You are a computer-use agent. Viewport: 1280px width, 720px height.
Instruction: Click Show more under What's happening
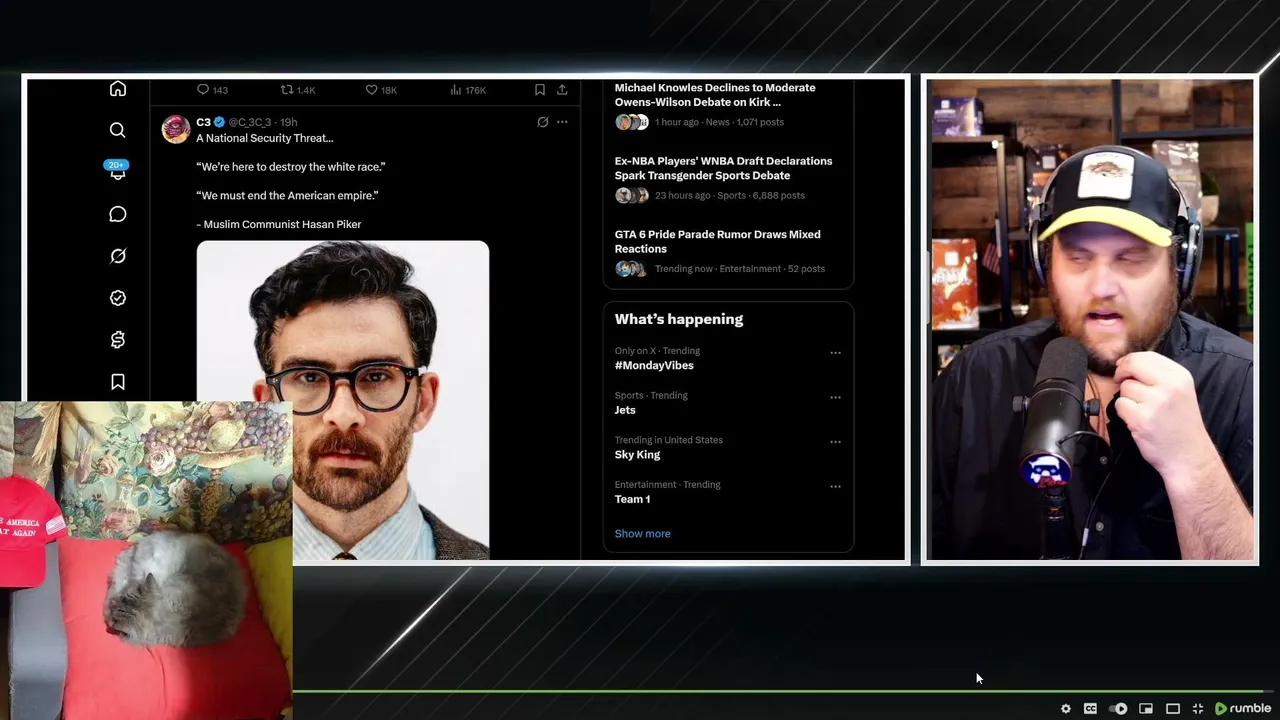pyautogui.click(x=643, y=534)
